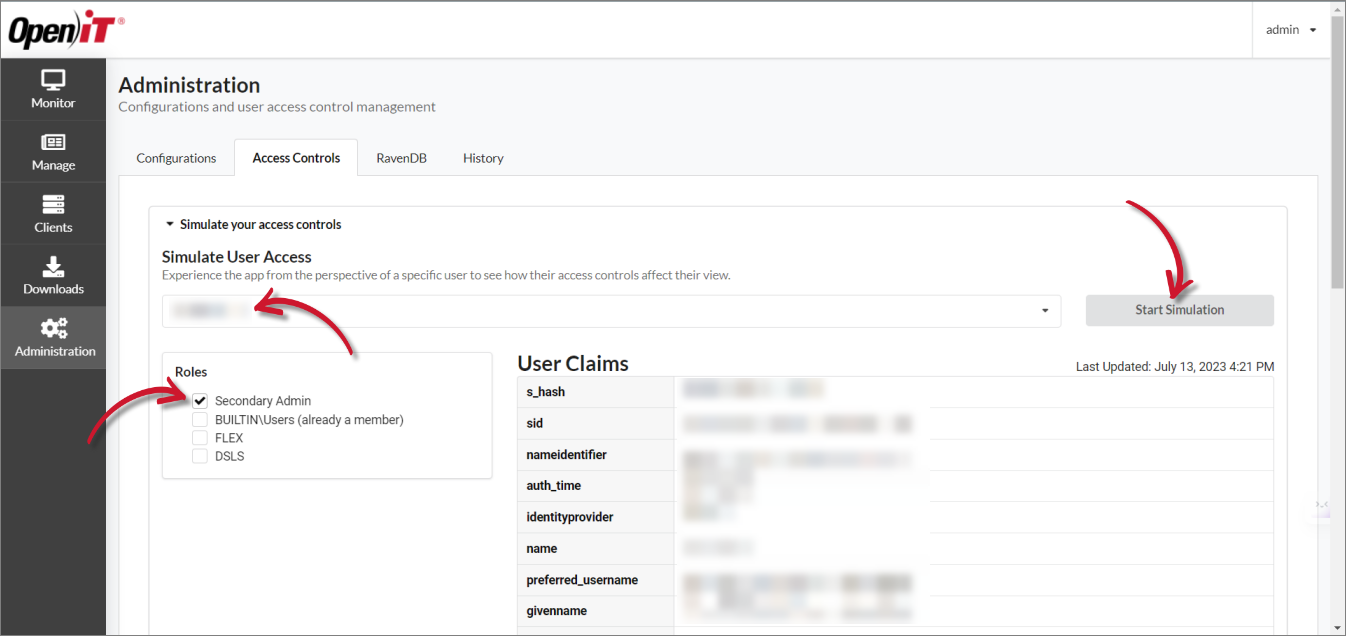Enable the FLEX role checkbox

coord(199,437)
